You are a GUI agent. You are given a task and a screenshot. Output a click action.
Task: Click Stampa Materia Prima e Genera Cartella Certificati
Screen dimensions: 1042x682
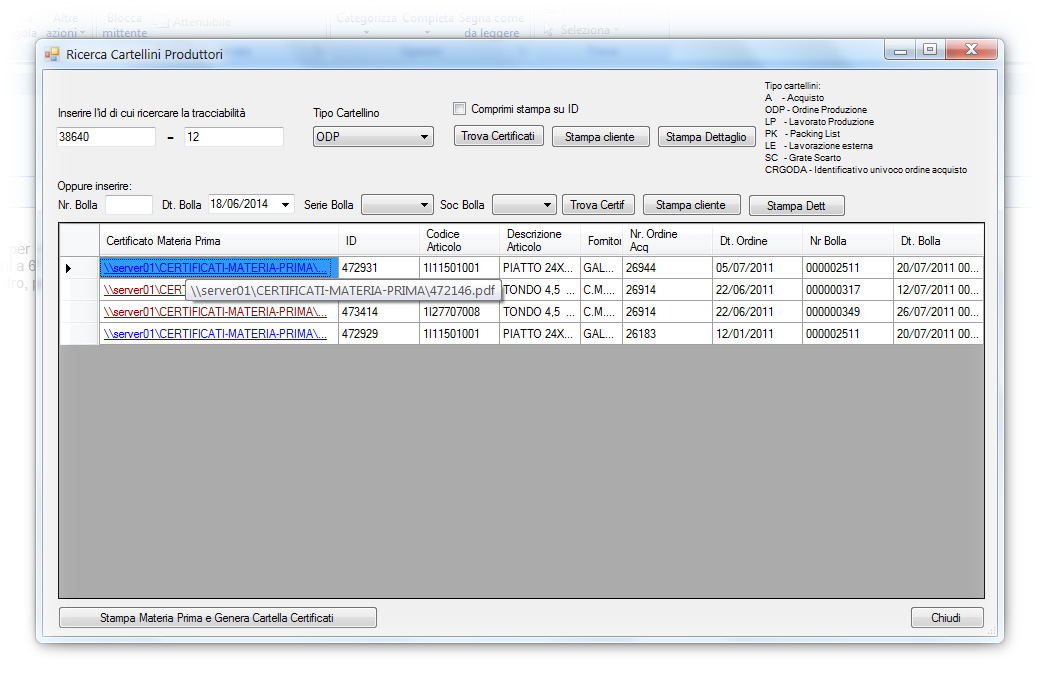(217, 618)
